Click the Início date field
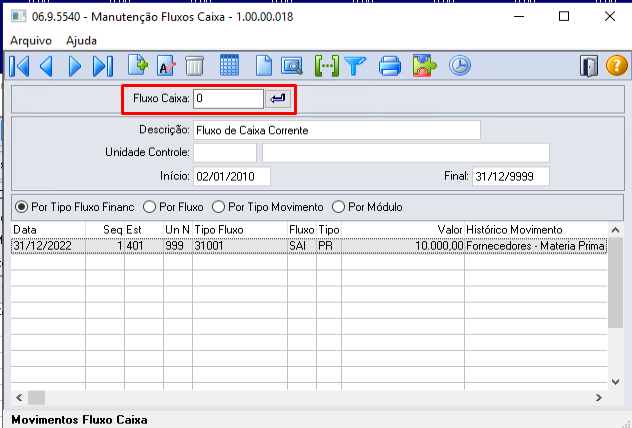 (232, 177)
